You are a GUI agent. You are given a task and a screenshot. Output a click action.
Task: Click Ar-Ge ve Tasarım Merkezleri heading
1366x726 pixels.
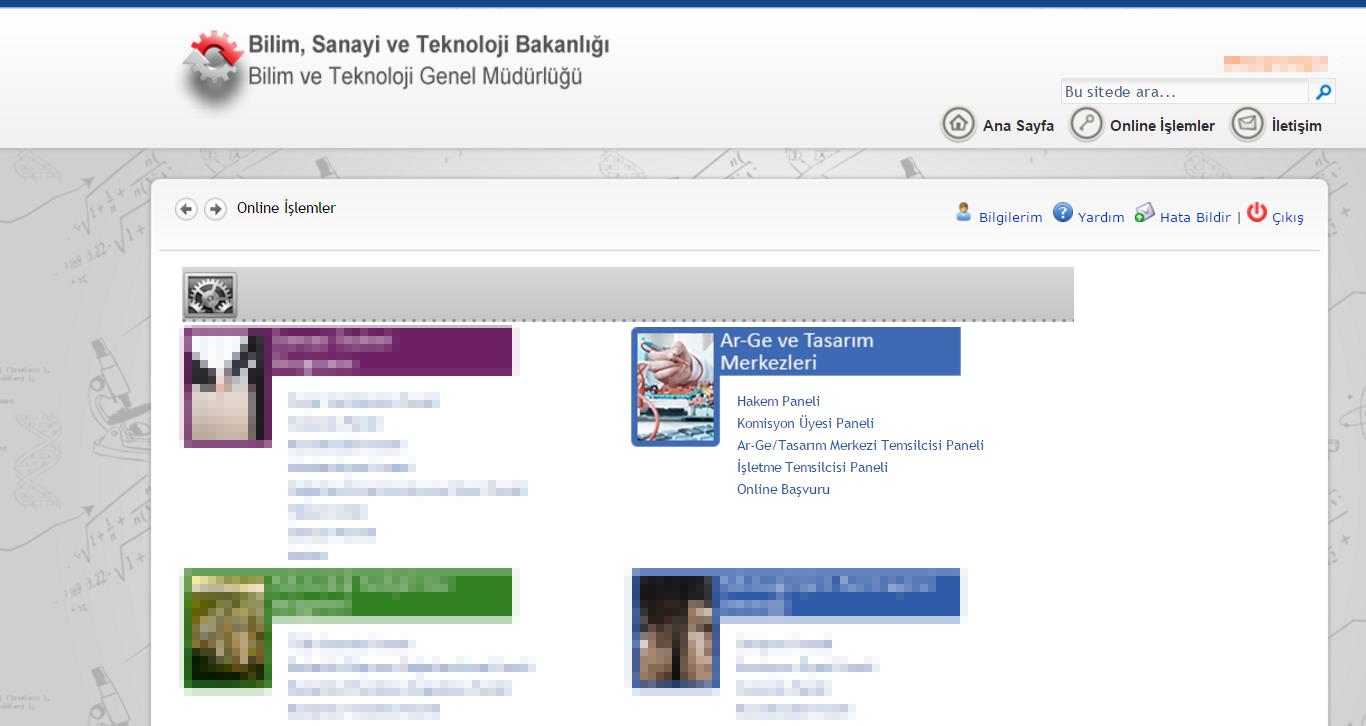[x=796, y=351]
